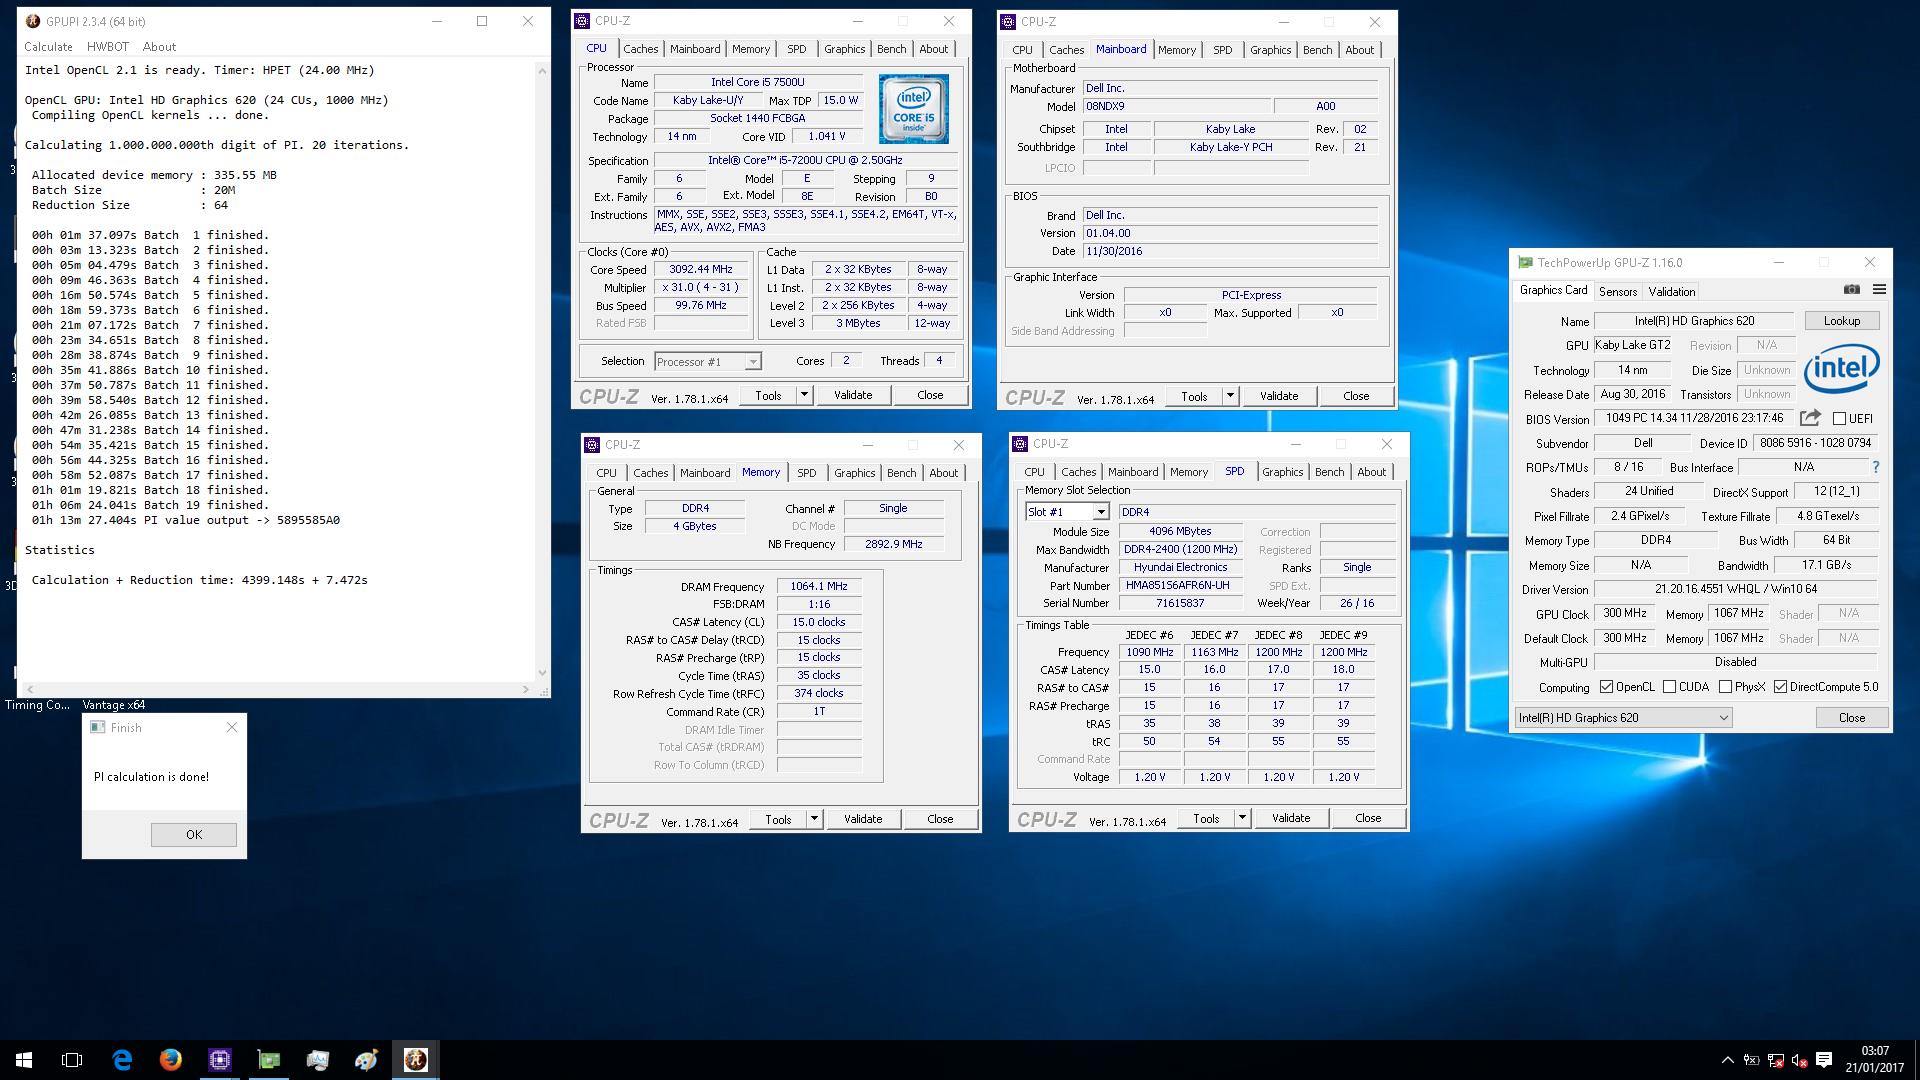Click Close in CPU-Z SPD window
The image size is (1920, 1080).
[1368, 818]
